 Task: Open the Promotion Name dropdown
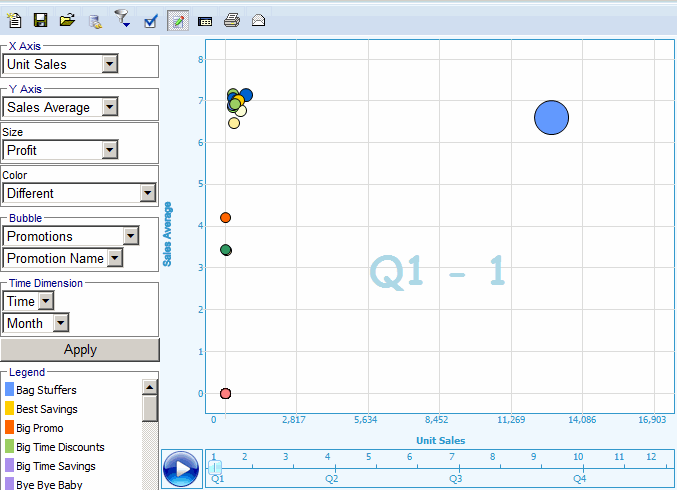coord(115,258)
